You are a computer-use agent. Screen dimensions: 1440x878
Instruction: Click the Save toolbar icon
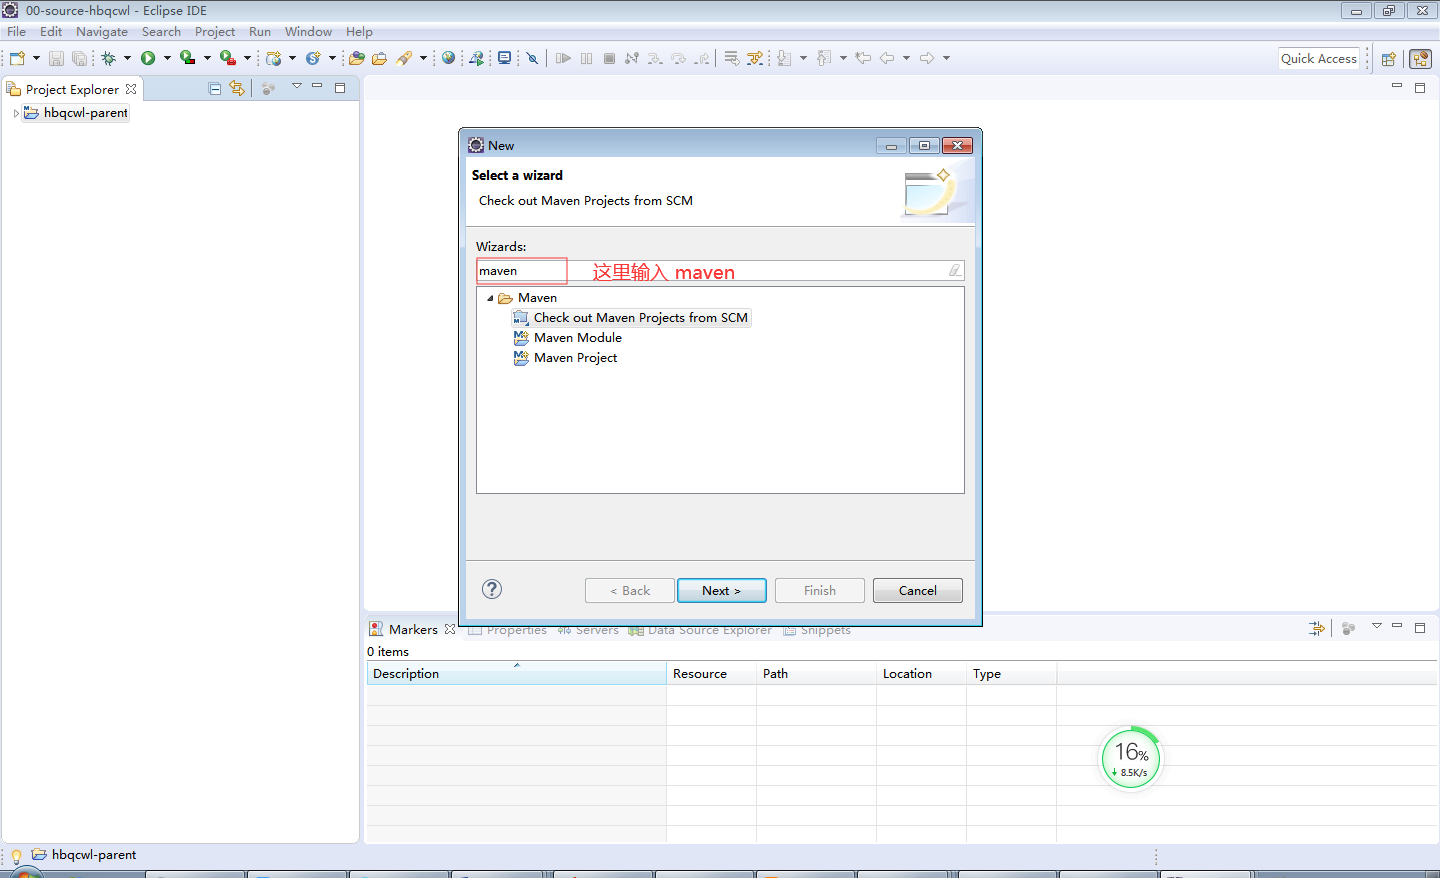tap(56, 58)
